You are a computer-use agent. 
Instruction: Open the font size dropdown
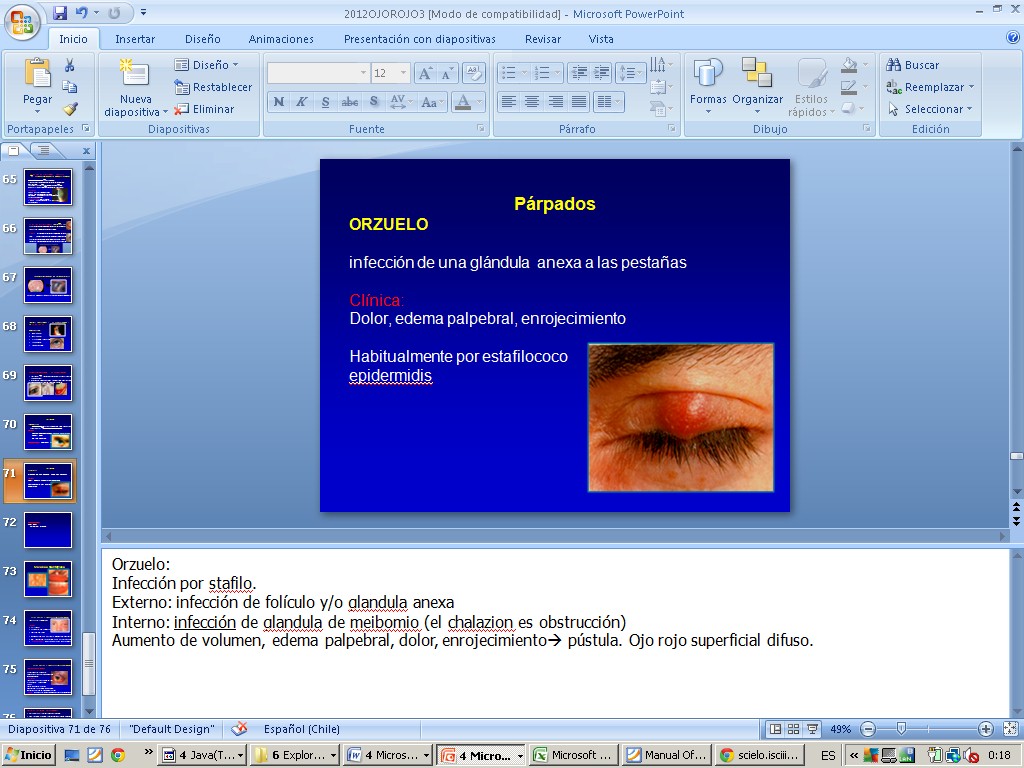click(403, 73)
